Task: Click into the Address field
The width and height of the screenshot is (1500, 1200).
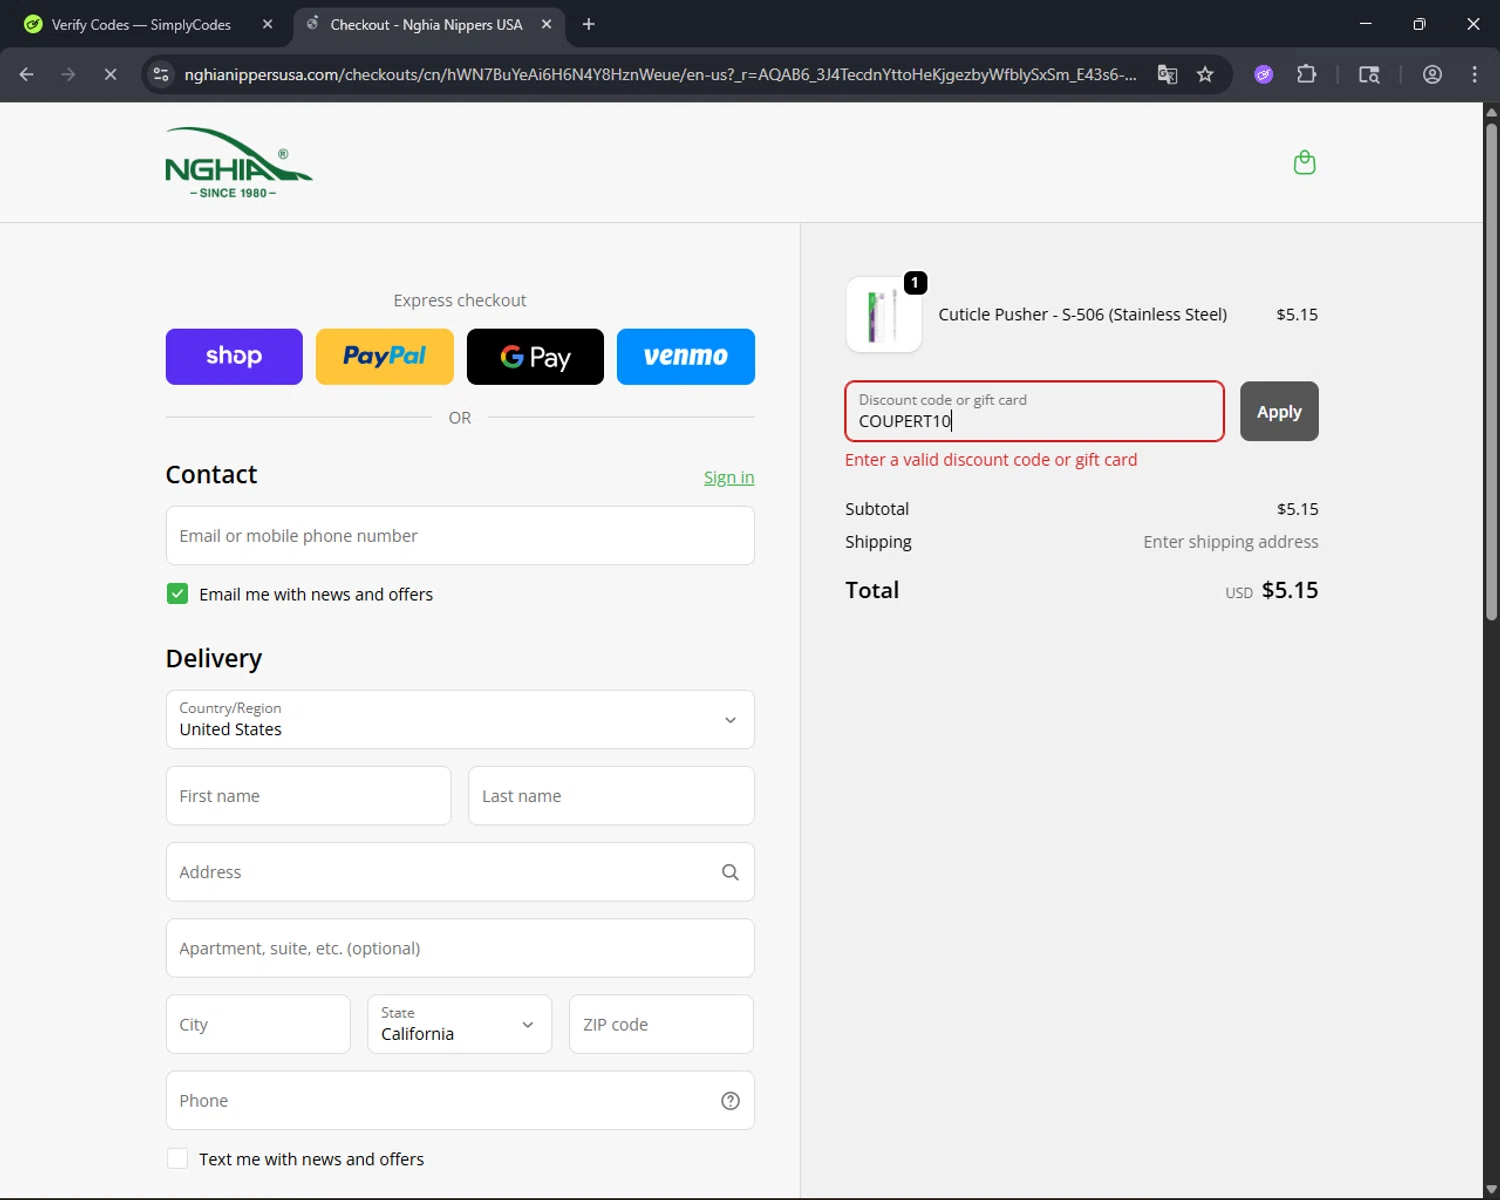Action: click(x=460, y=872)
